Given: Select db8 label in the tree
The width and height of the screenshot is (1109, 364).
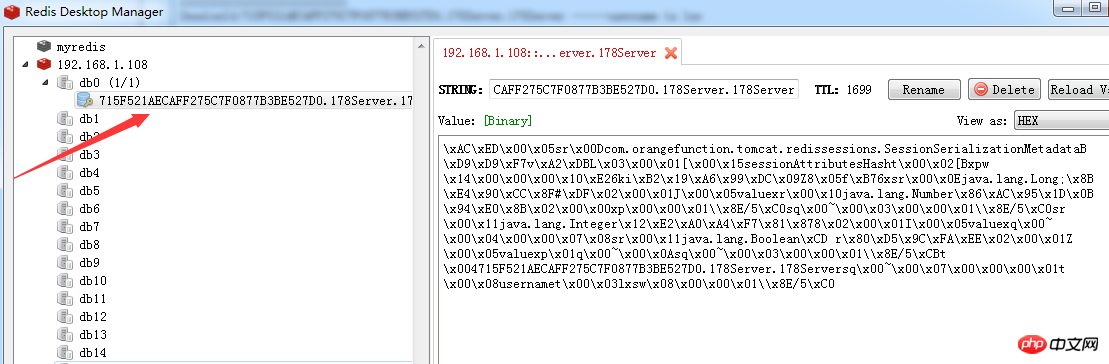Looking at the screenshot, I should 89,245.
